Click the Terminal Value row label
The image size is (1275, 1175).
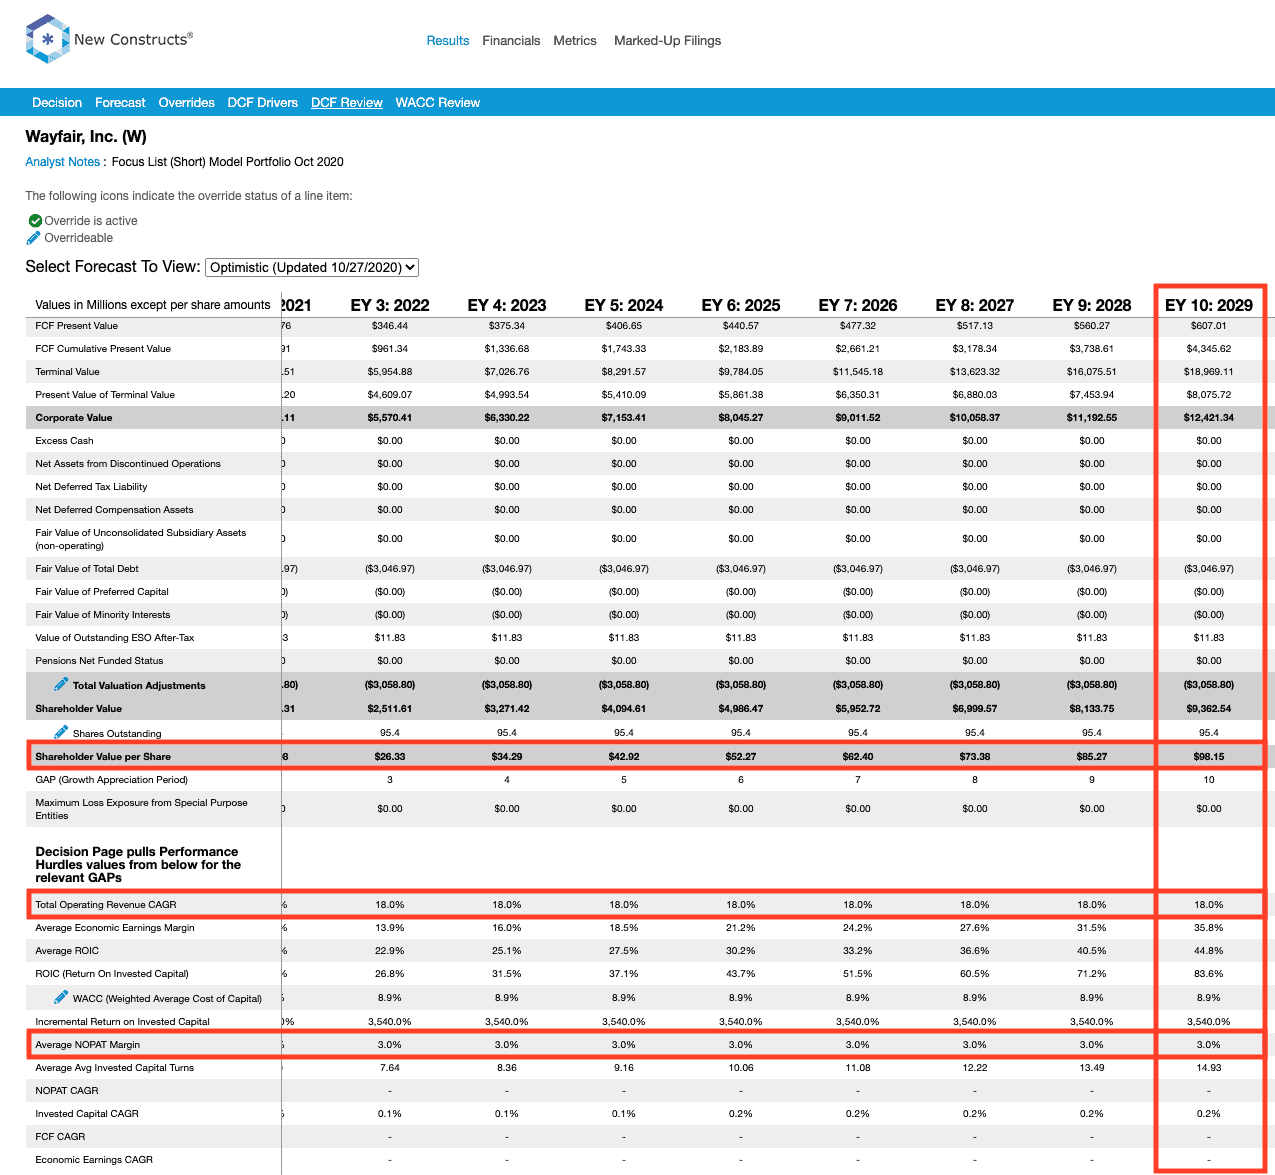click(68, 372)
